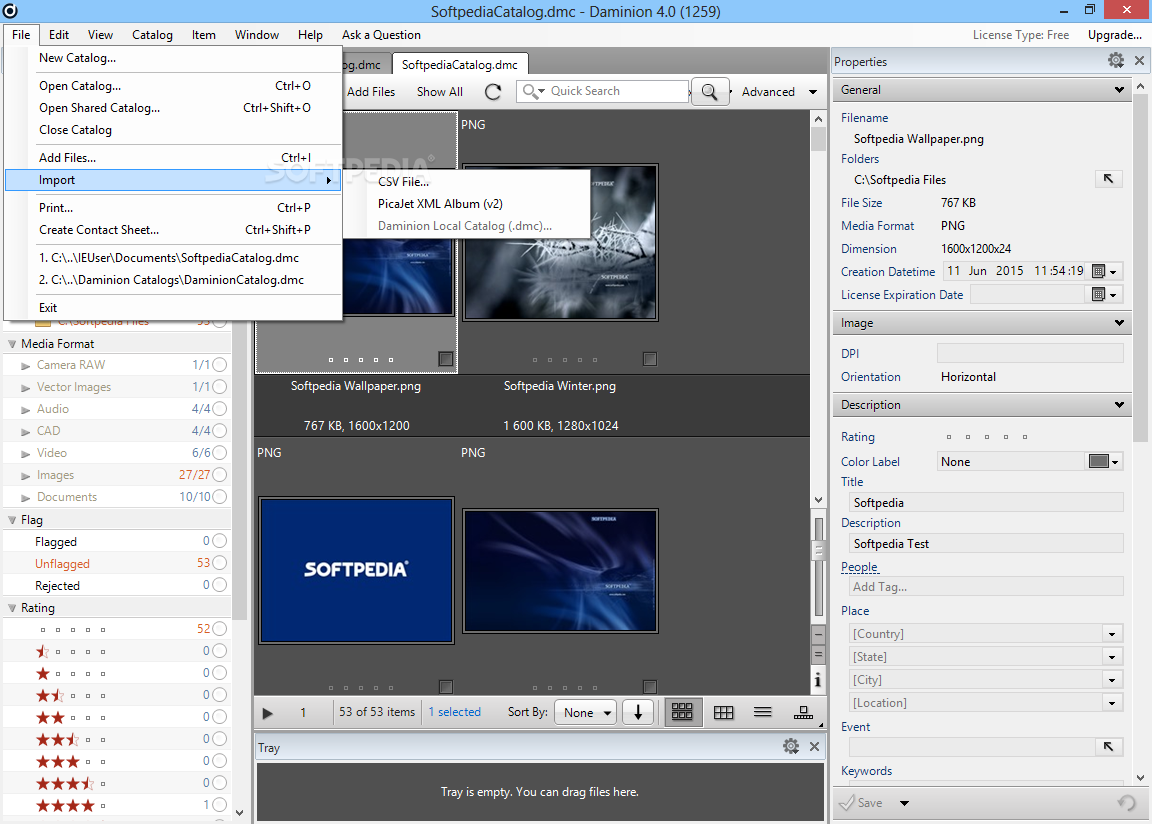
Task: Click the '1 selected' link
Action: click(x=454, y=712)
